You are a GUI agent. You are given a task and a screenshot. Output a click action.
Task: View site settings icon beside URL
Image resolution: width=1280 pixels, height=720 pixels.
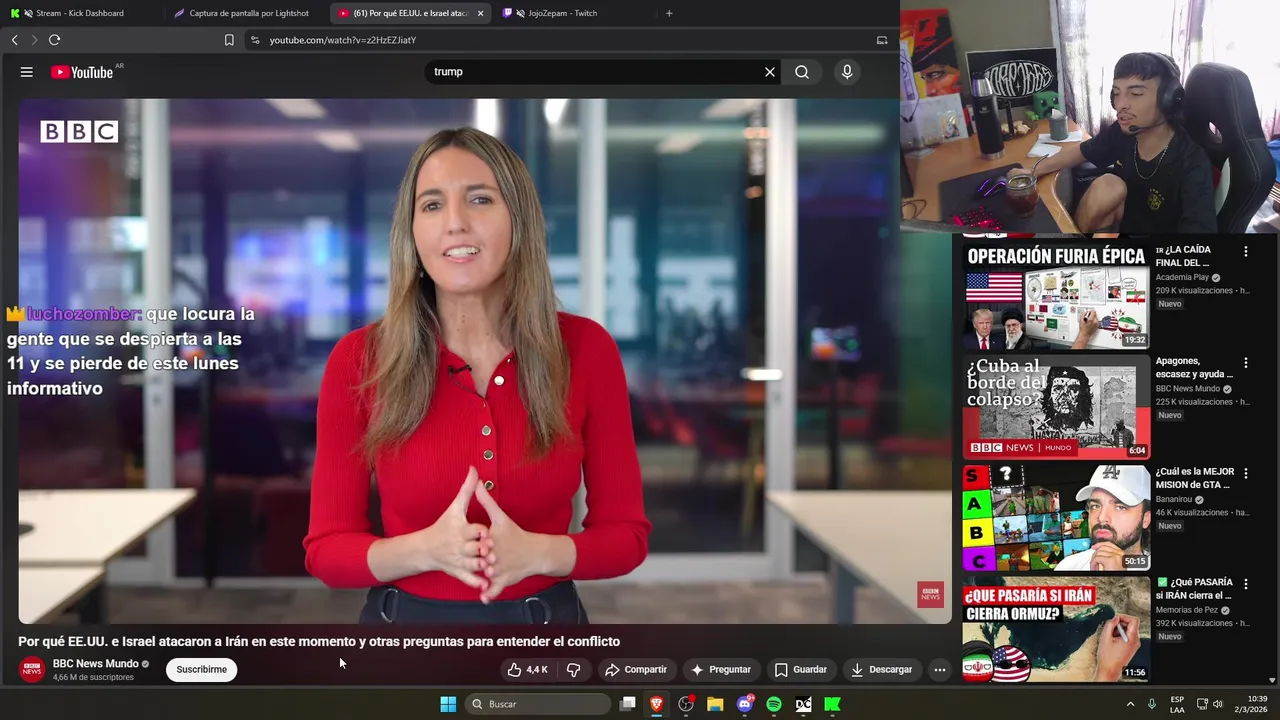coord(254,40)
